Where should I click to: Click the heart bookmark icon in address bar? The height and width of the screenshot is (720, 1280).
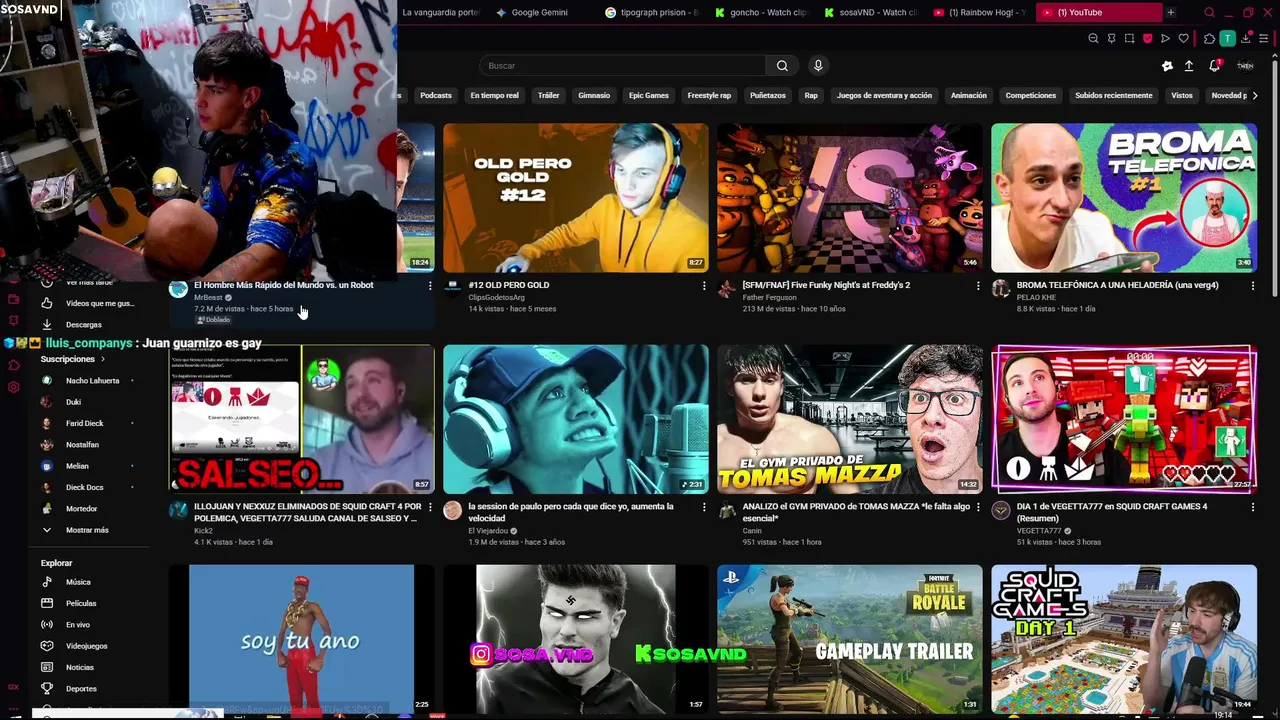(1183, 39)
